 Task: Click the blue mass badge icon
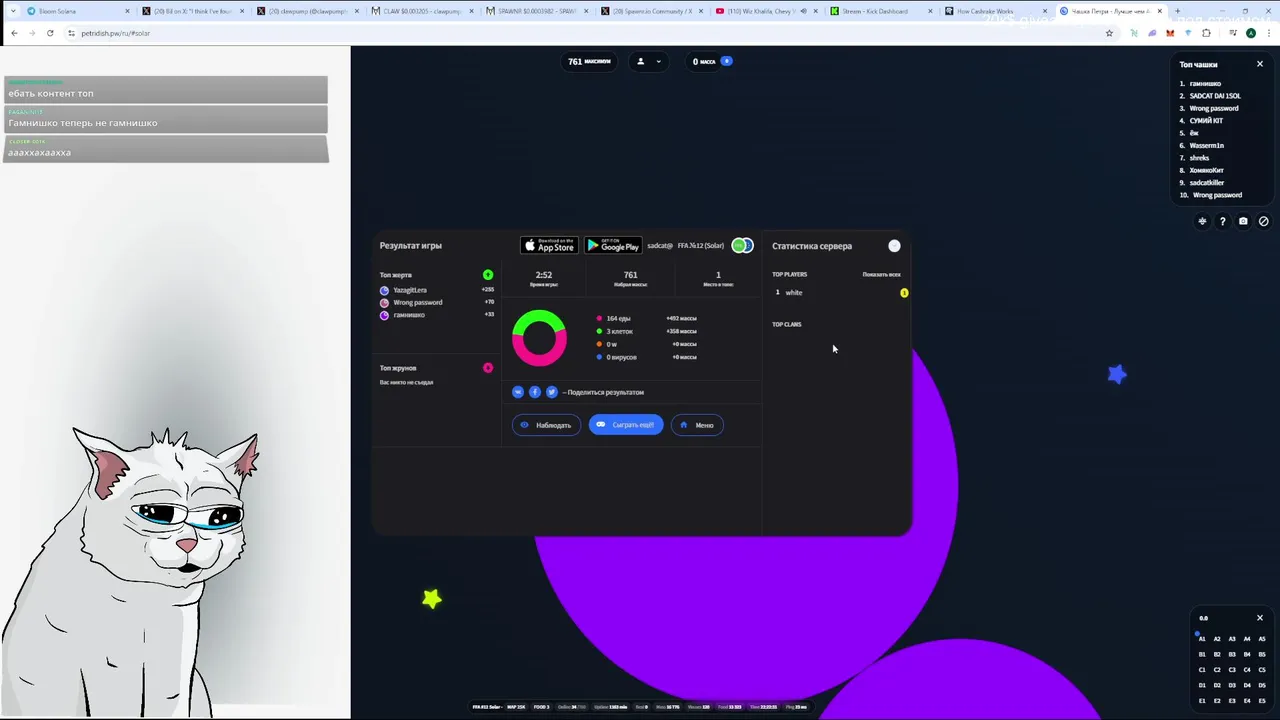[727, 61]
